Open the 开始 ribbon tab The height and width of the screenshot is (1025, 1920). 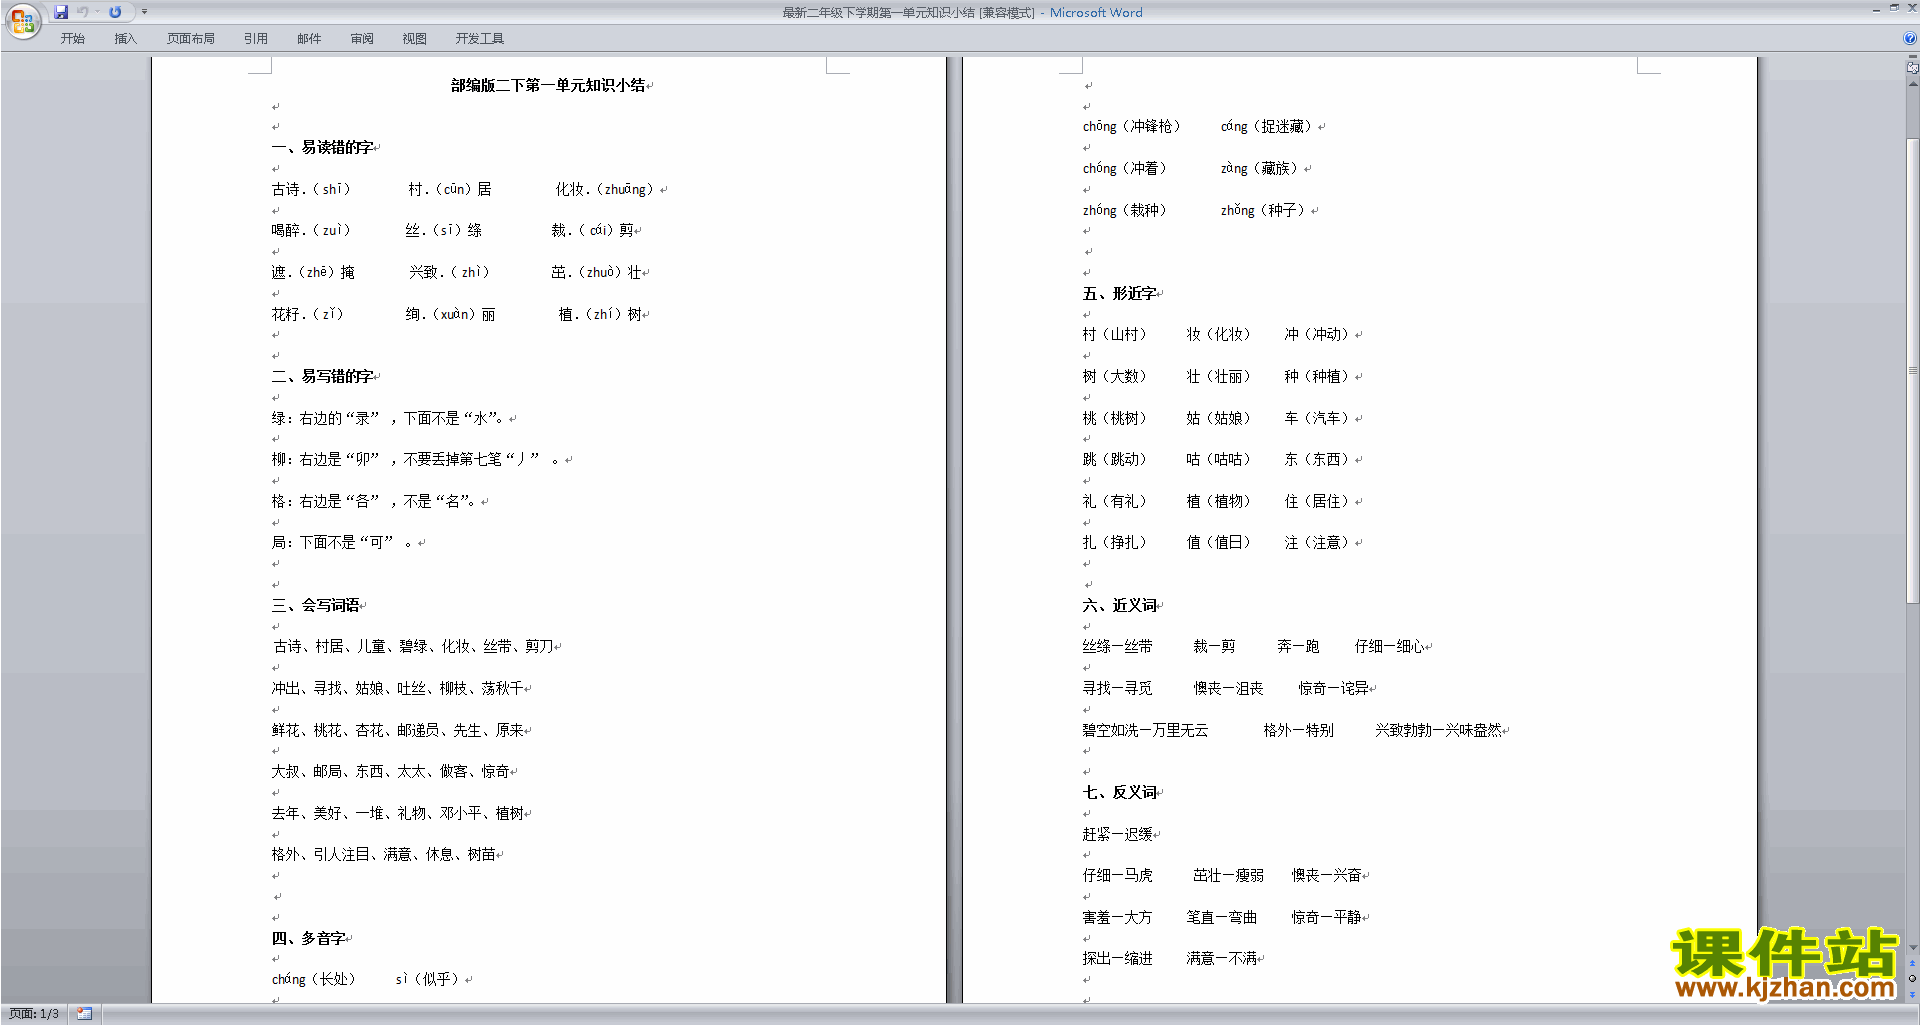tap(72, 39)
